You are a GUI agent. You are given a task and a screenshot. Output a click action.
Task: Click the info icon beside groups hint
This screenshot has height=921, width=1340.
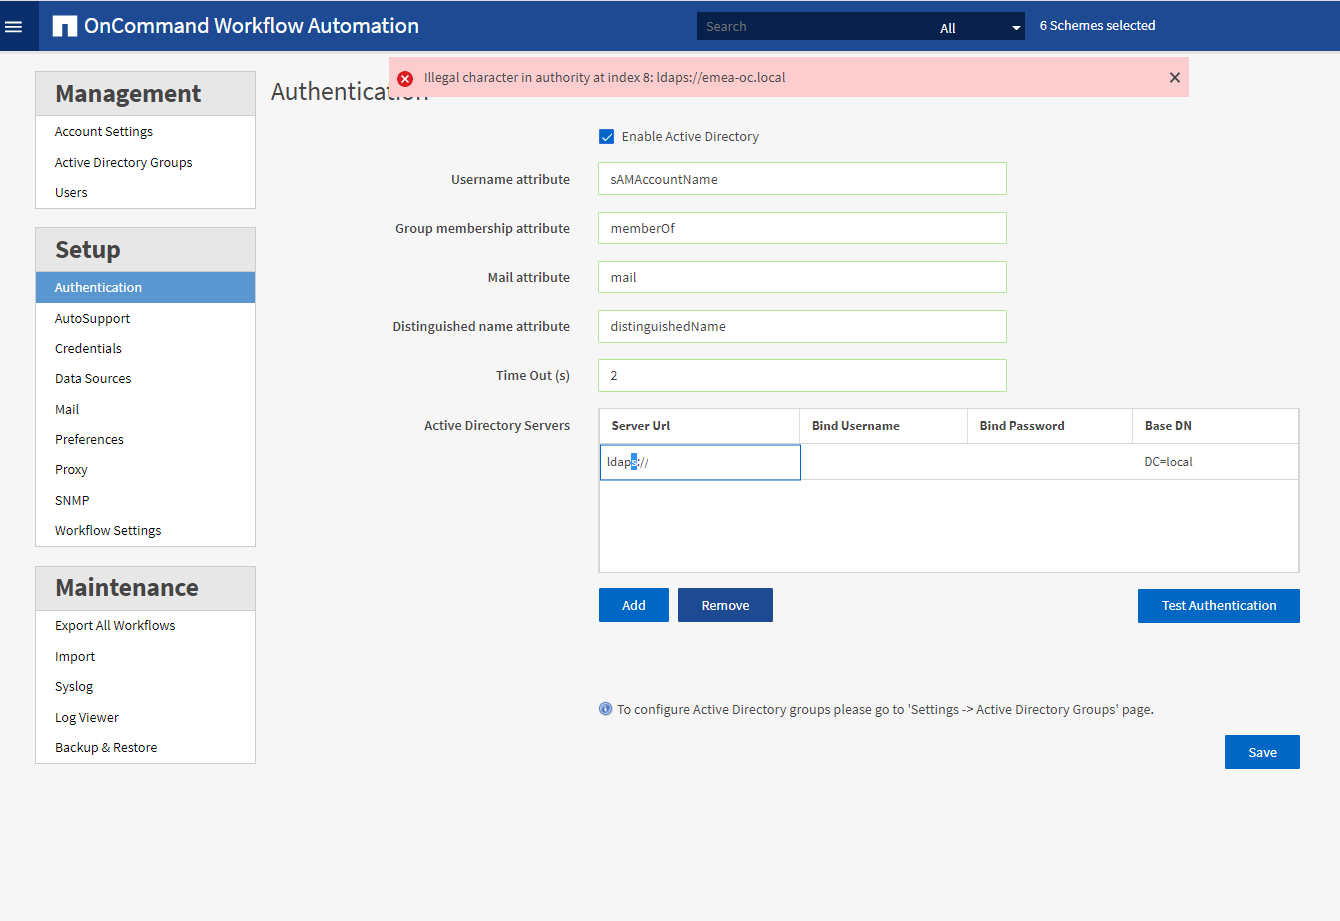coord(605,709)
